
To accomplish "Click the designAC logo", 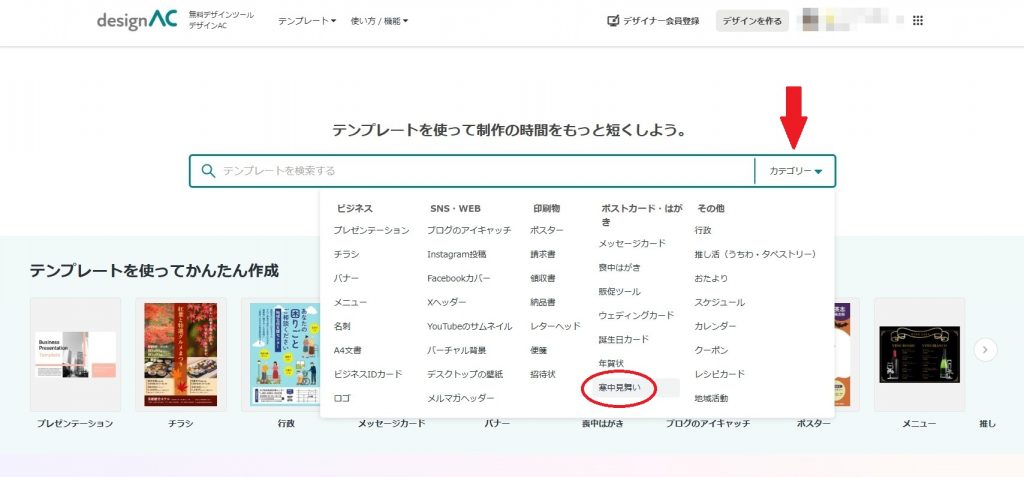I will tap(136, 20).
